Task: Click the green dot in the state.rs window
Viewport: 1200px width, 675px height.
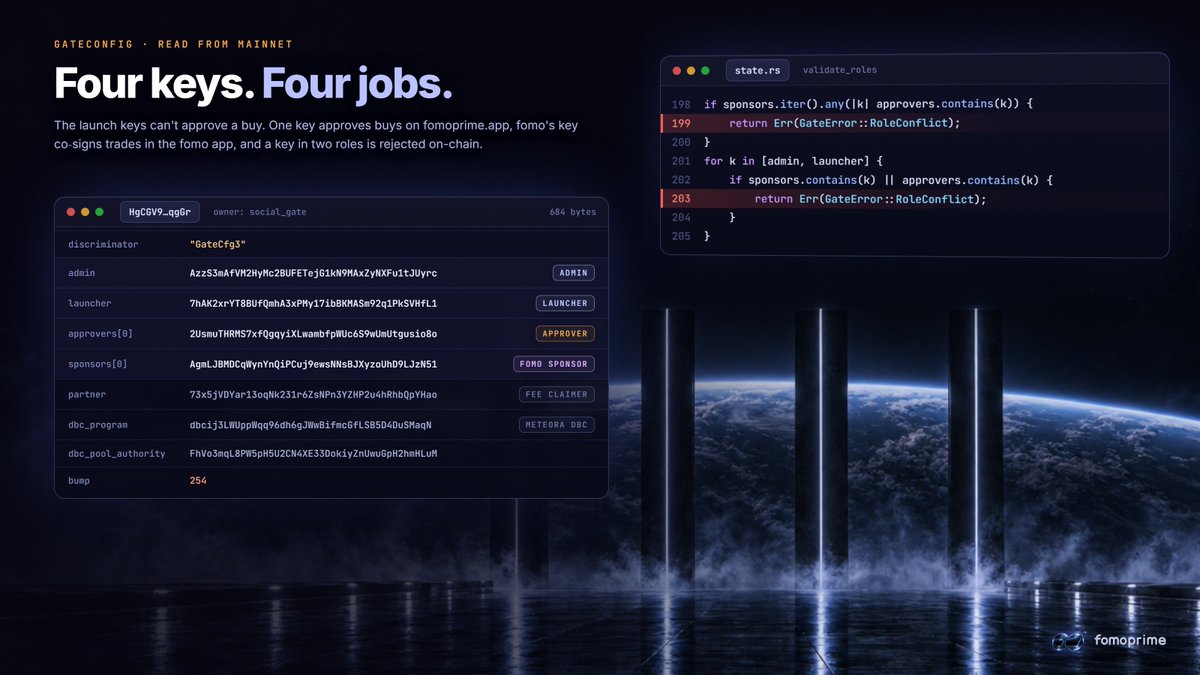Action: [x=705, y=71]
